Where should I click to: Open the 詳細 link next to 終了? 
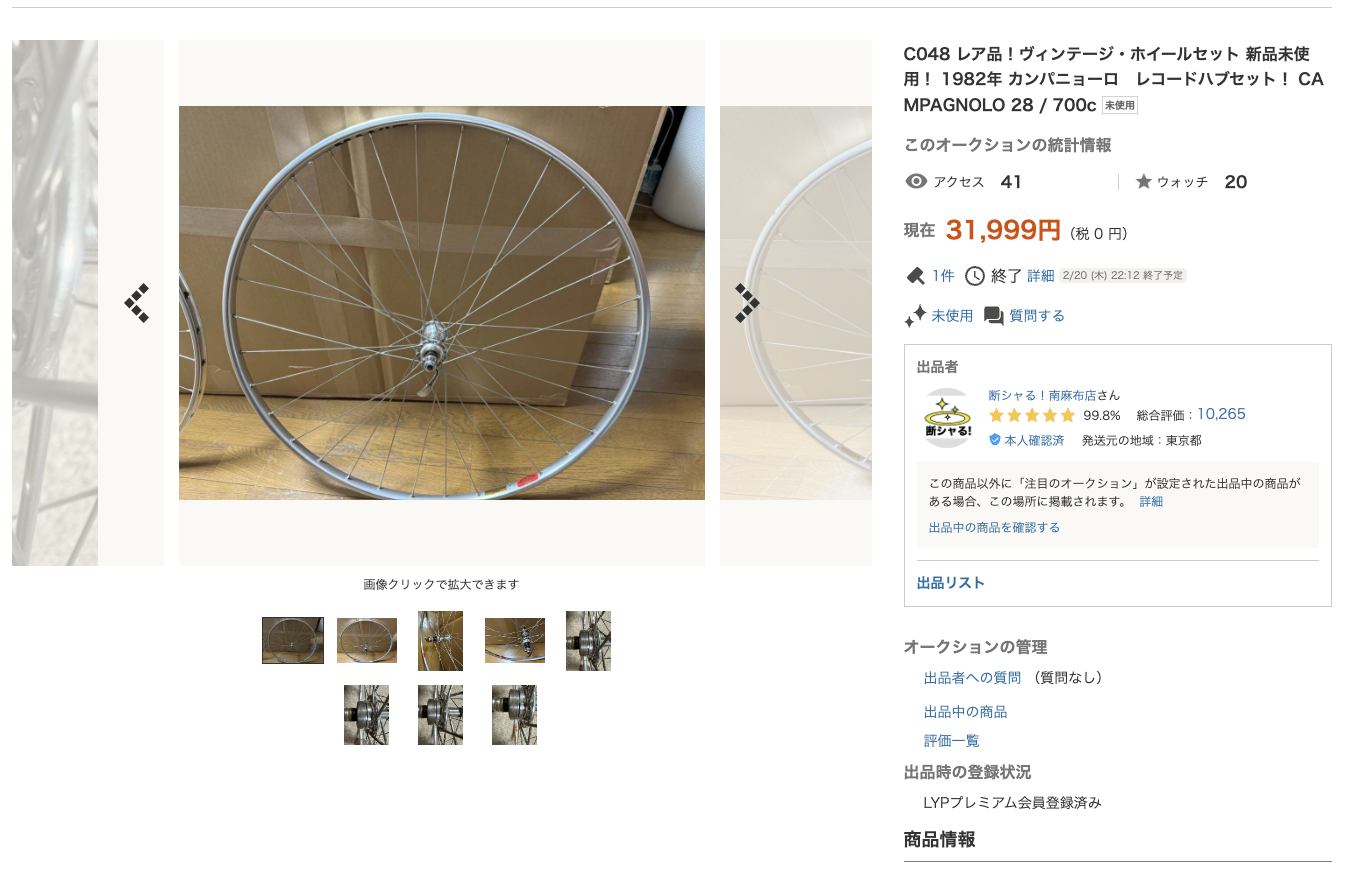pos(1040,276)
